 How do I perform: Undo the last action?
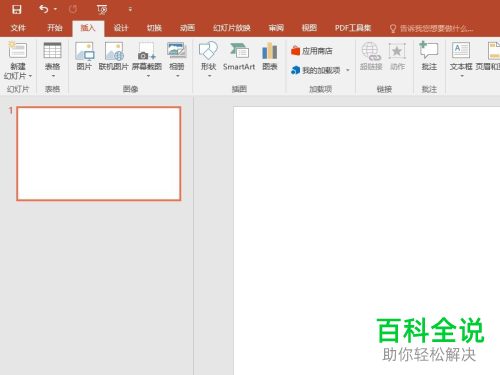pos(44,9)
